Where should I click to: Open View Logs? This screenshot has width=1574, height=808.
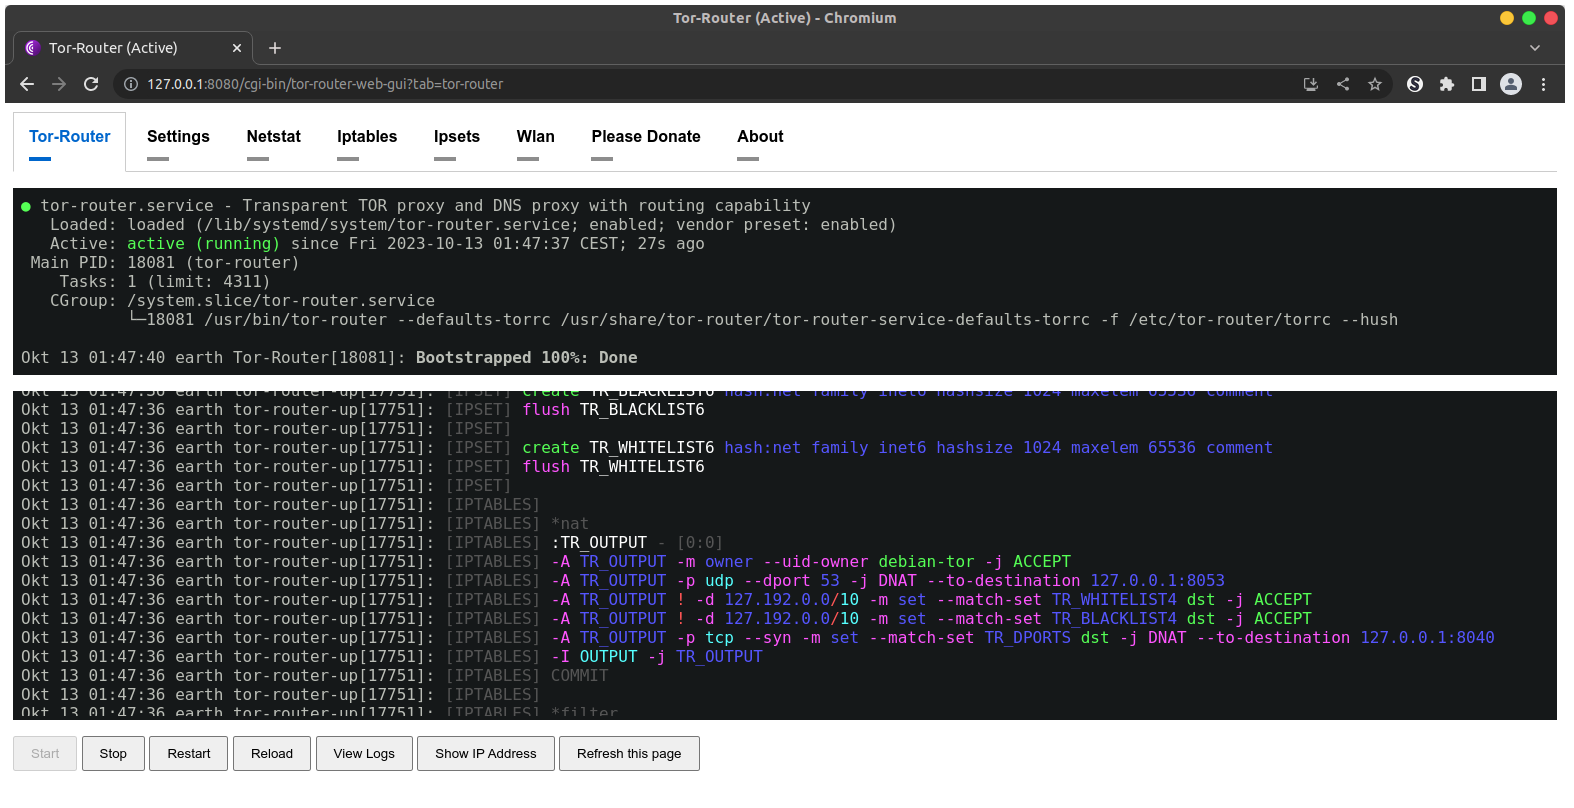(364, 754)
